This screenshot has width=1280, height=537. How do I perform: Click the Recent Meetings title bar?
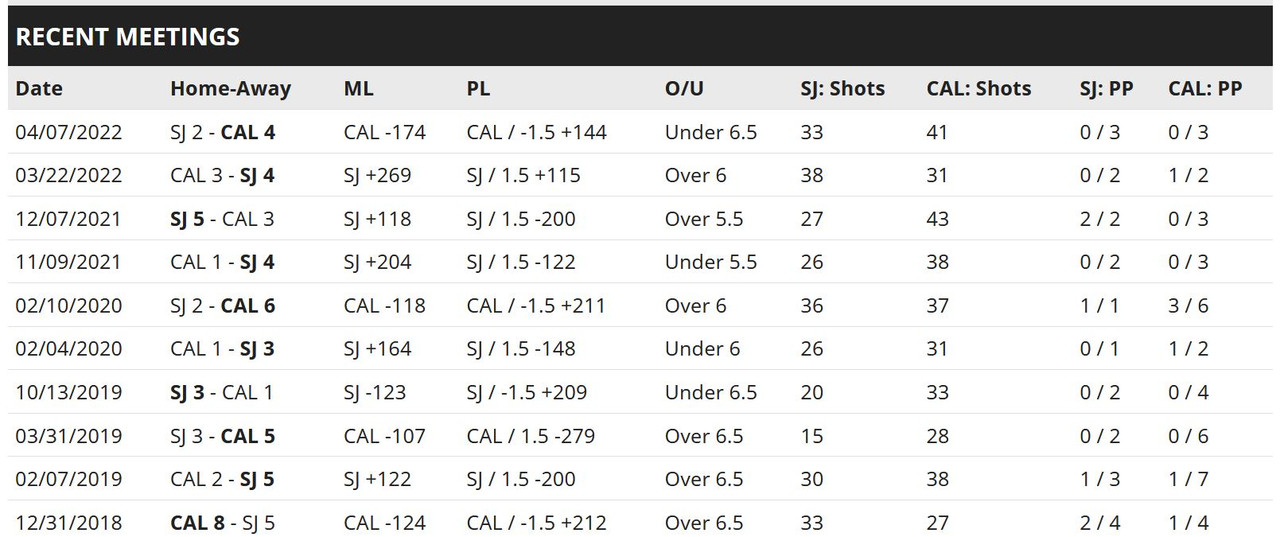pyautogui.click(x=640, y=37)
